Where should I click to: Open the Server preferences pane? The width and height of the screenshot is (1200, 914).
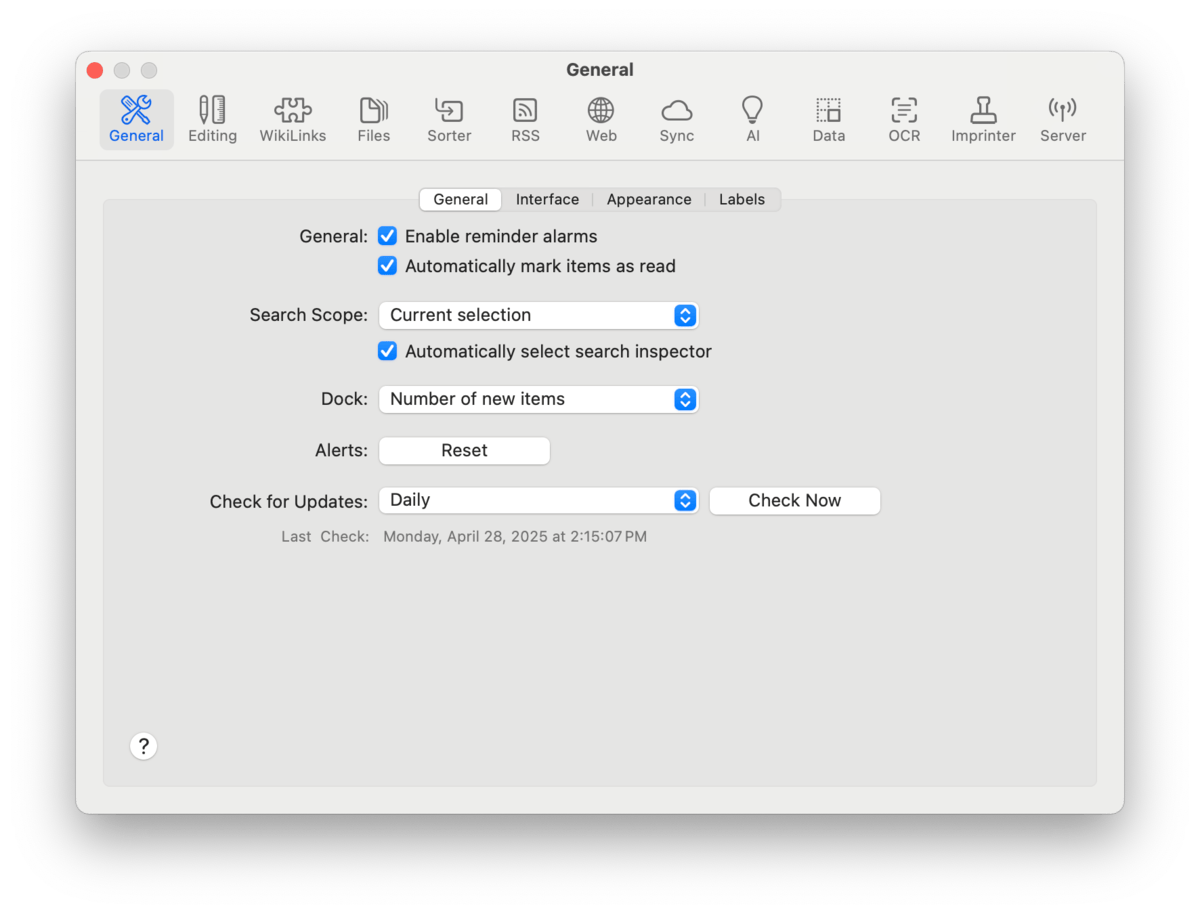1062,119
